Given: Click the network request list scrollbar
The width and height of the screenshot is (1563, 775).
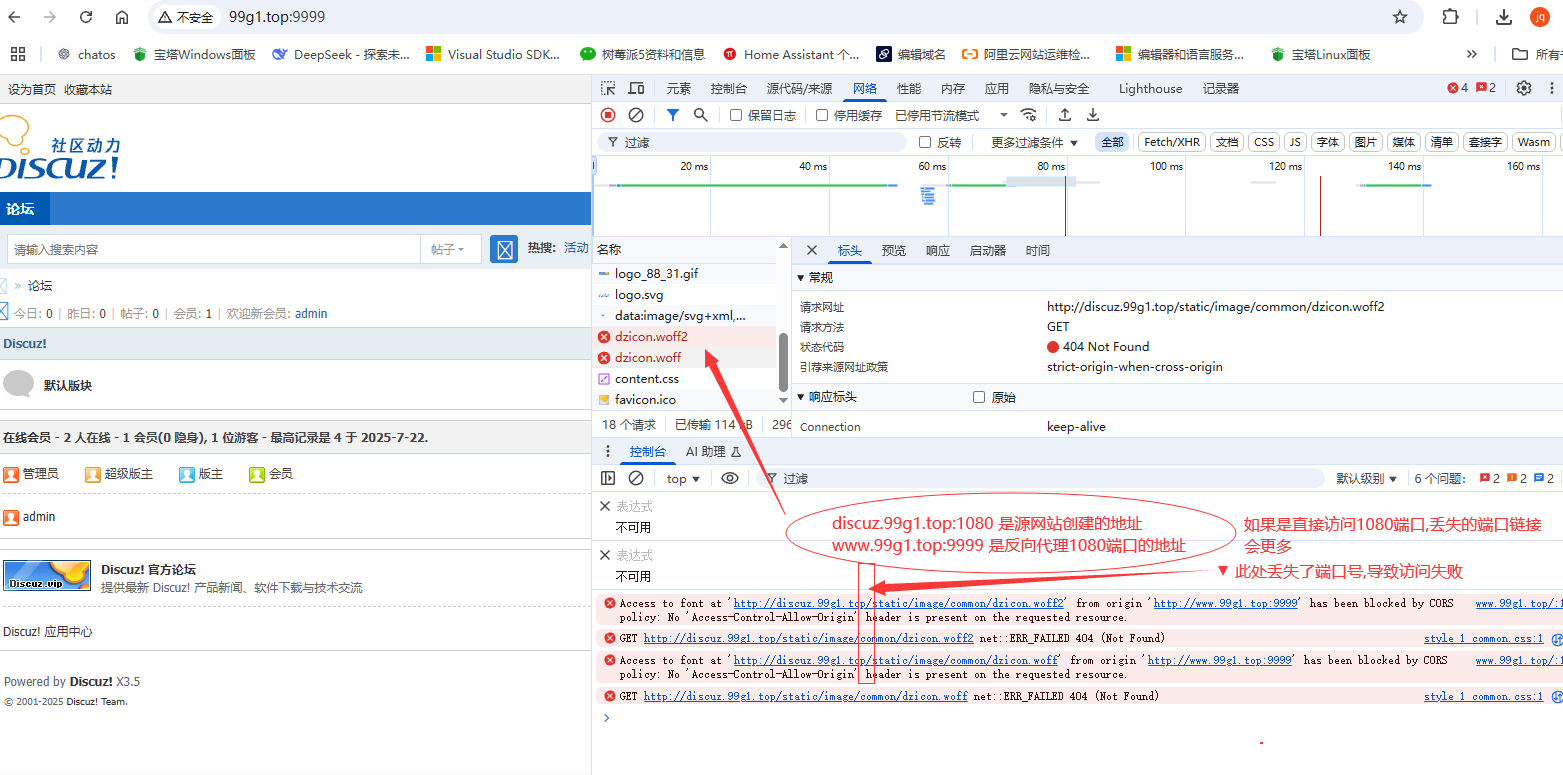Looking at the screenshot, I should pyautogui.click(x=783, y=362).
